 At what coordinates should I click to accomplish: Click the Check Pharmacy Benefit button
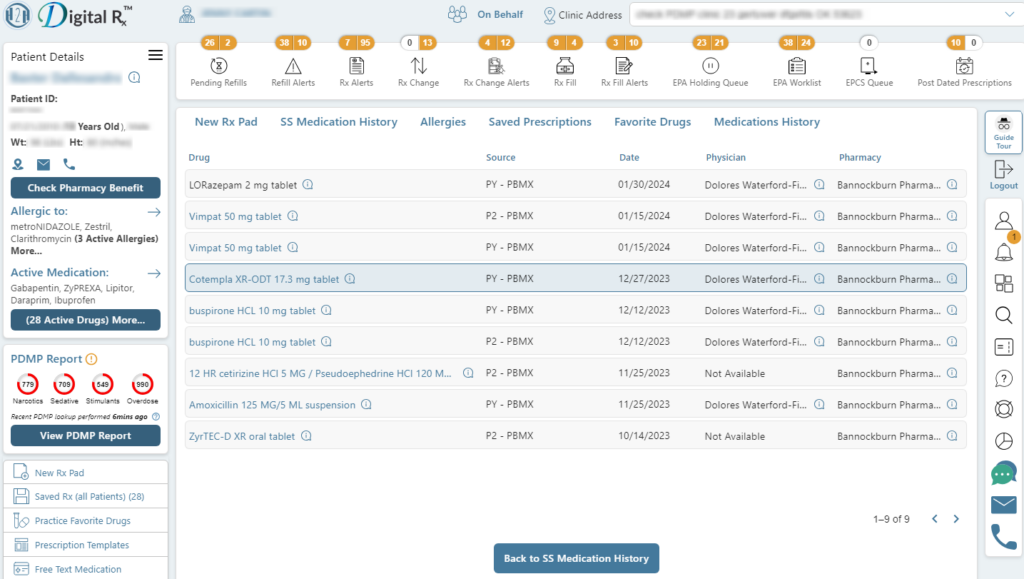click(x=85, y=188)
